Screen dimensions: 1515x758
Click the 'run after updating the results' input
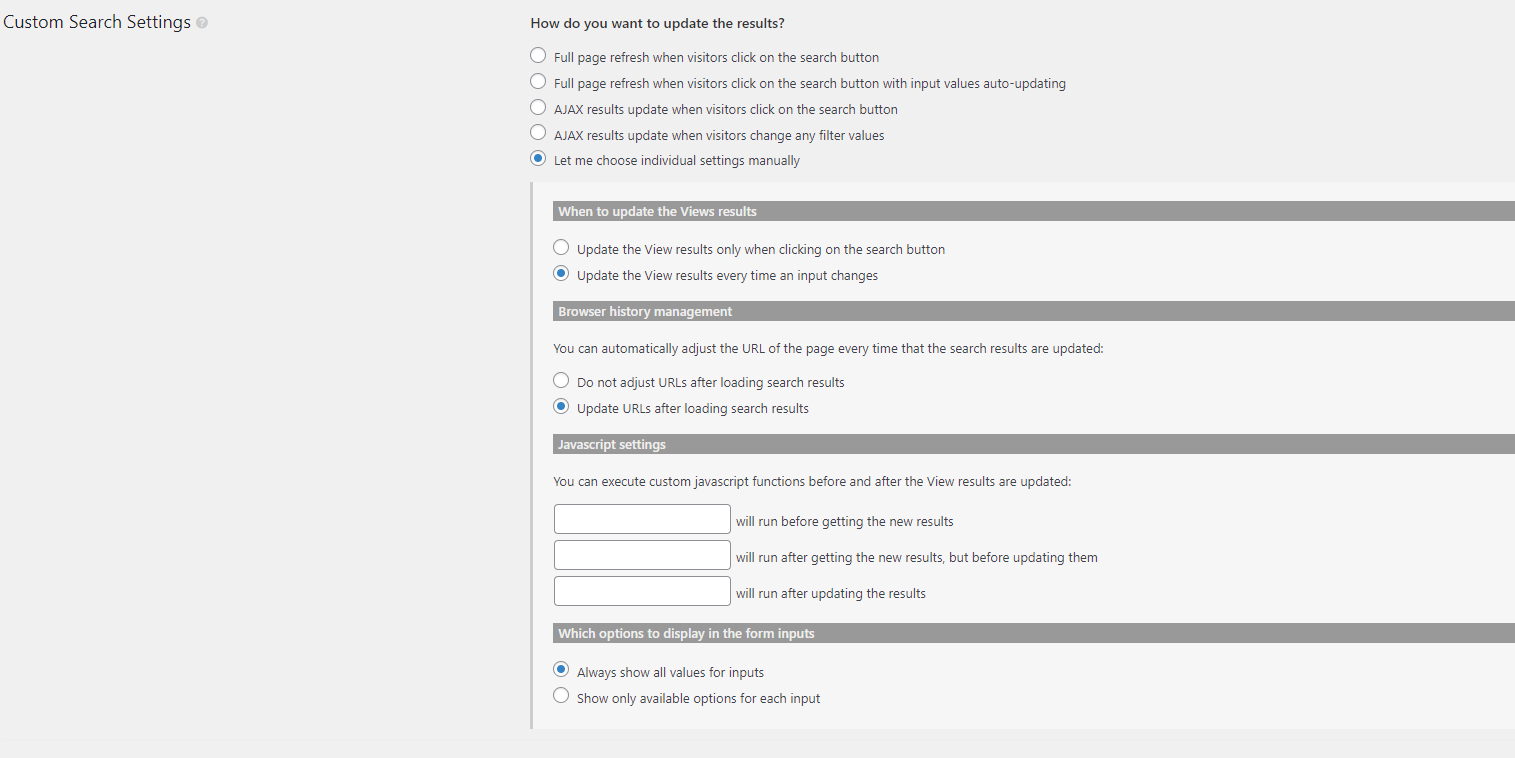pyautogui.click(x=642, y=591)
